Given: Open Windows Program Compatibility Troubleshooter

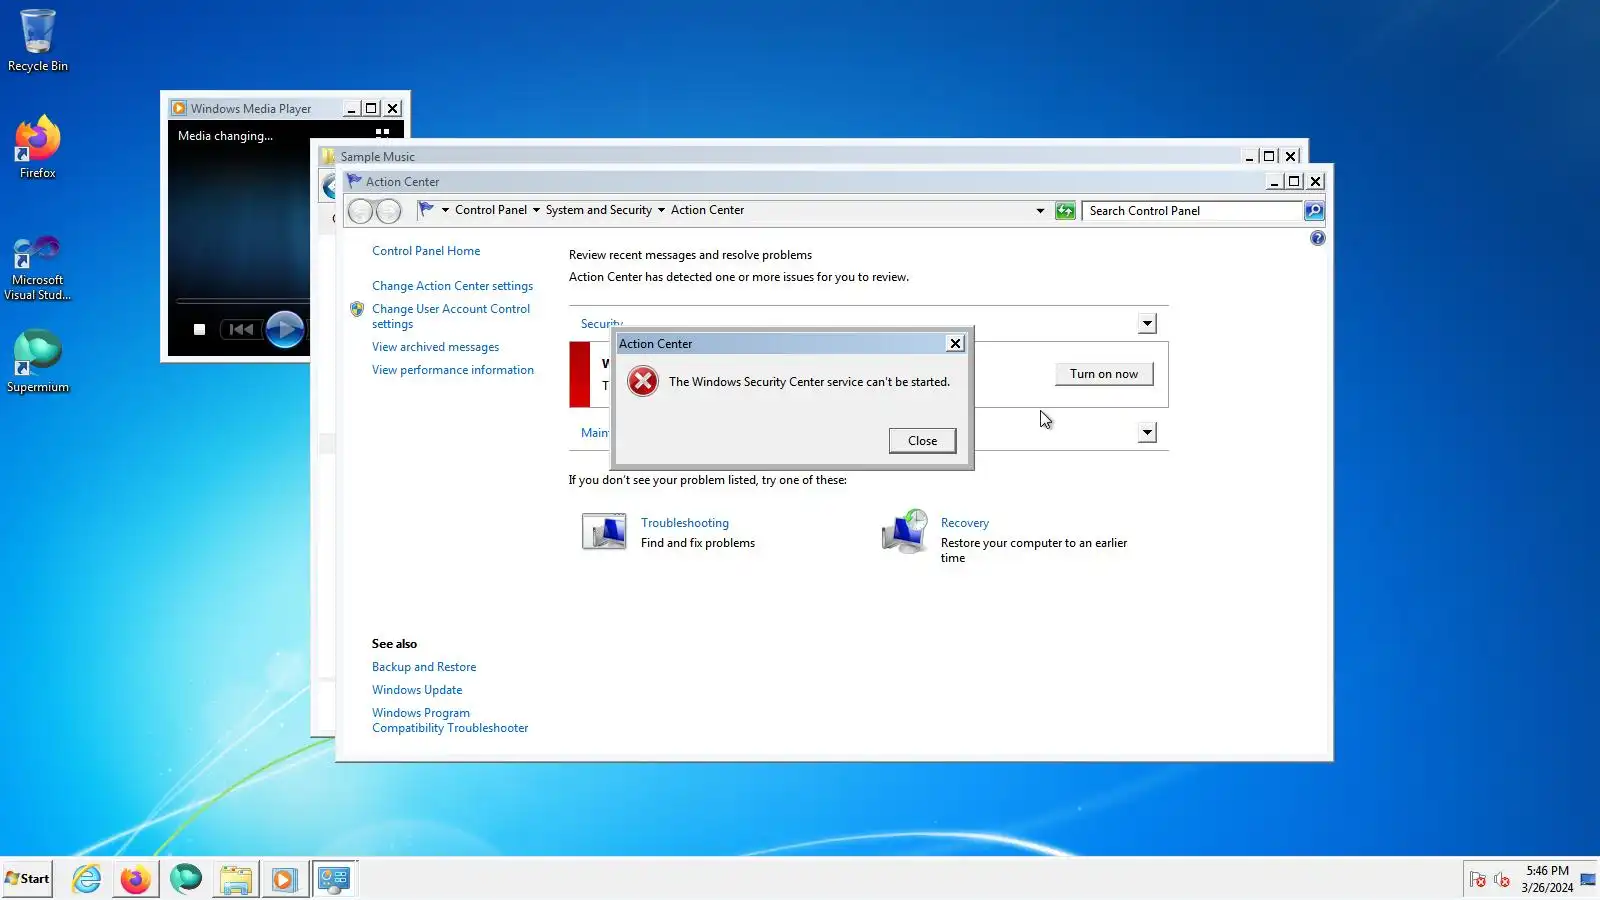Looking at the screenshot, I should [x=450, y=720].
